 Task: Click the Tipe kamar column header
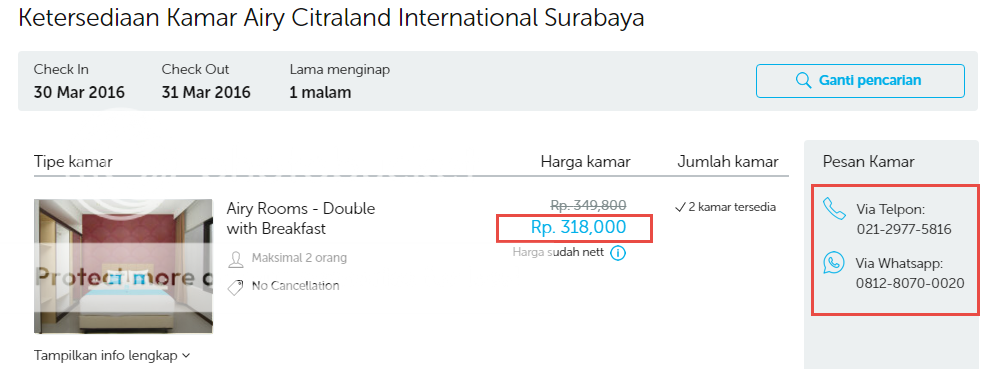point(73,162)
